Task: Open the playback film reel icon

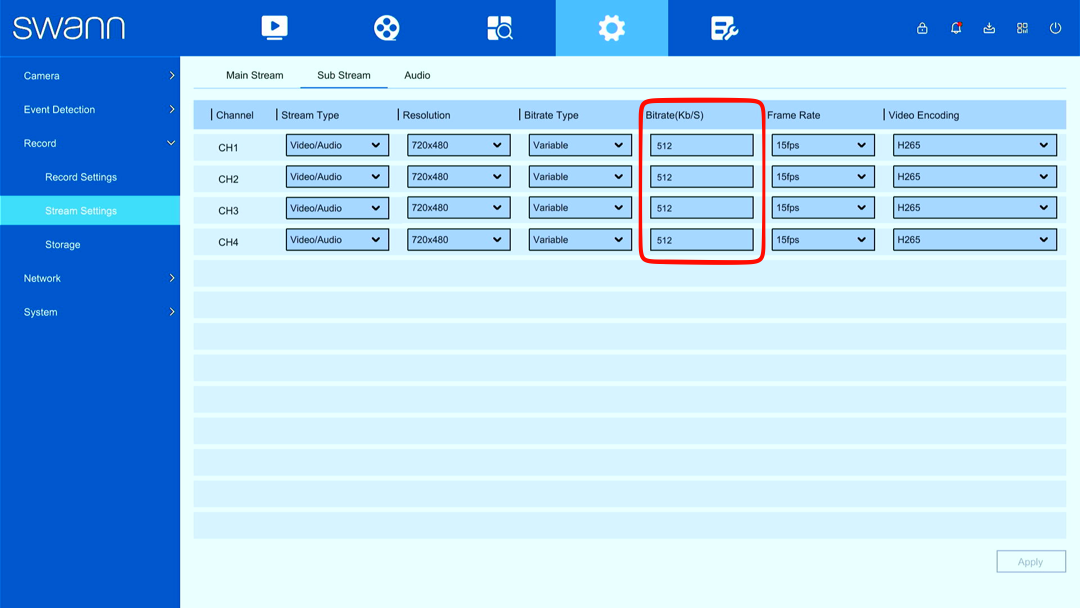Action: click(x=386, y=28)
